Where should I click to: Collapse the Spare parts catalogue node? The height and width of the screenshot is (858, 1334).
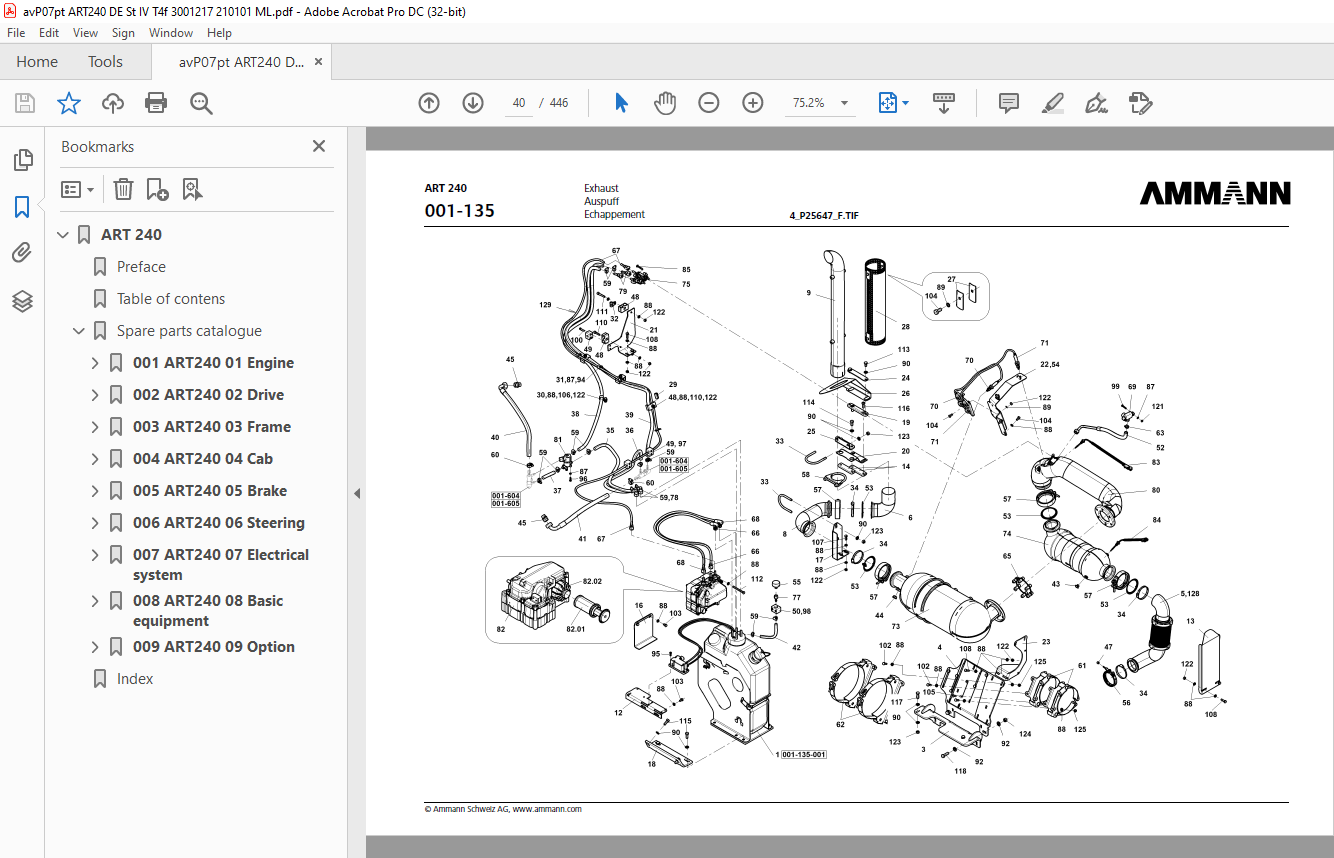click(79, 331)
